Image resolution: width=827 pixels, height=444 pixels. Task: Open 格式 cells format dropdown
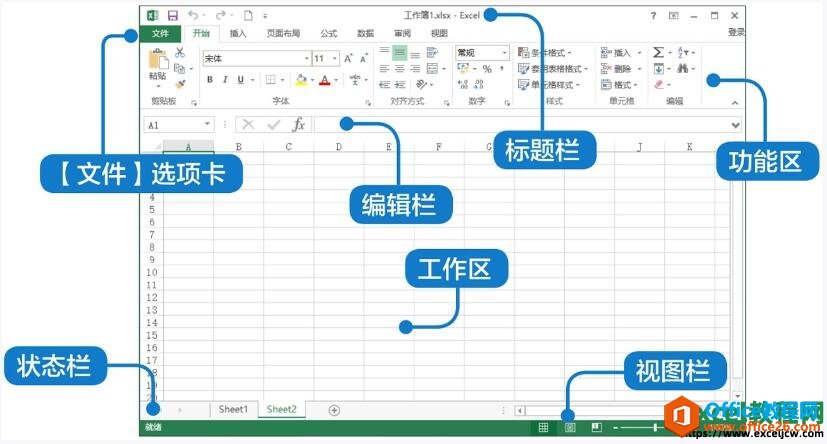pyautogui.click(x=620, y=84)
